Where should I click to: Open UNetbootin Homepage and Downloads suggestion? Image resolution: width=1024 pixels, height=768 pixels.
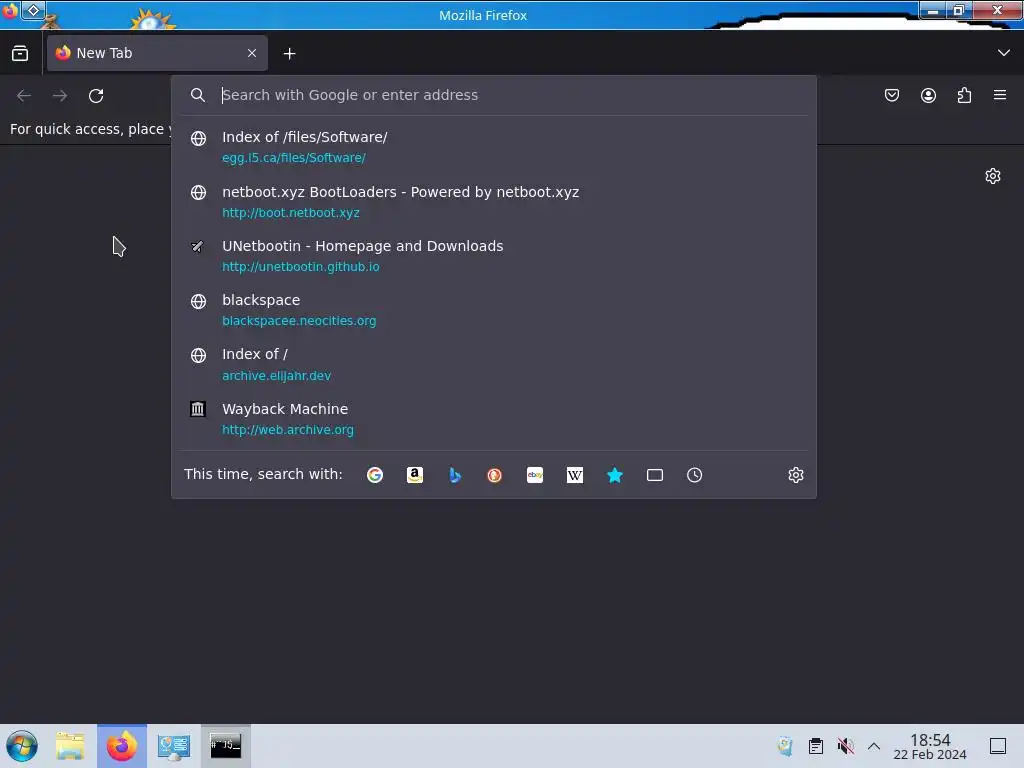click(494, 256)
